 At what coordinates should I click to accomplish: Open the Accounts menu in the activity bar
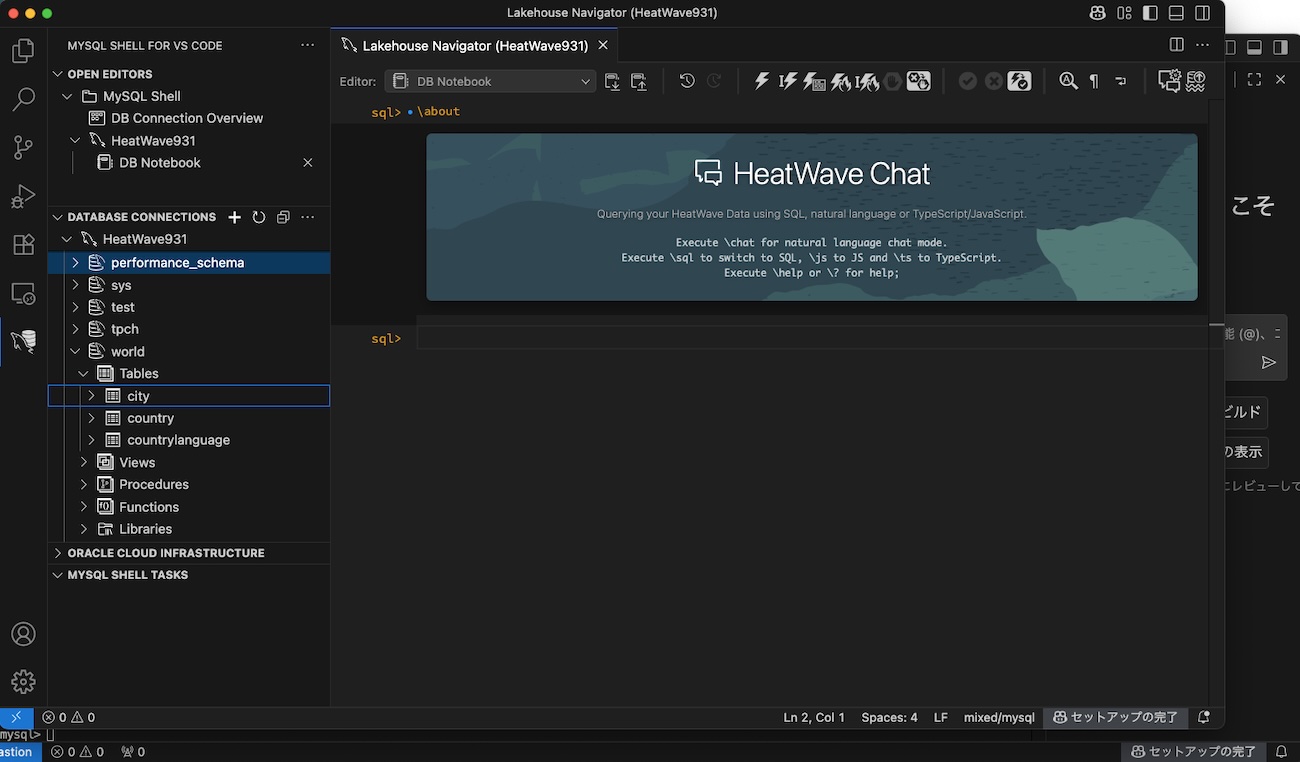coord(23,634)
